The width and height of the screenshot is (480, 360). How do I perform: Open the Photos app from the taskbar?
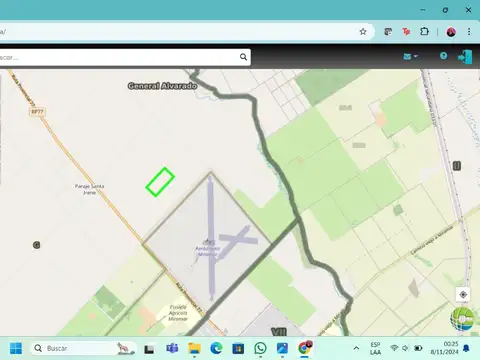(282, 348)
